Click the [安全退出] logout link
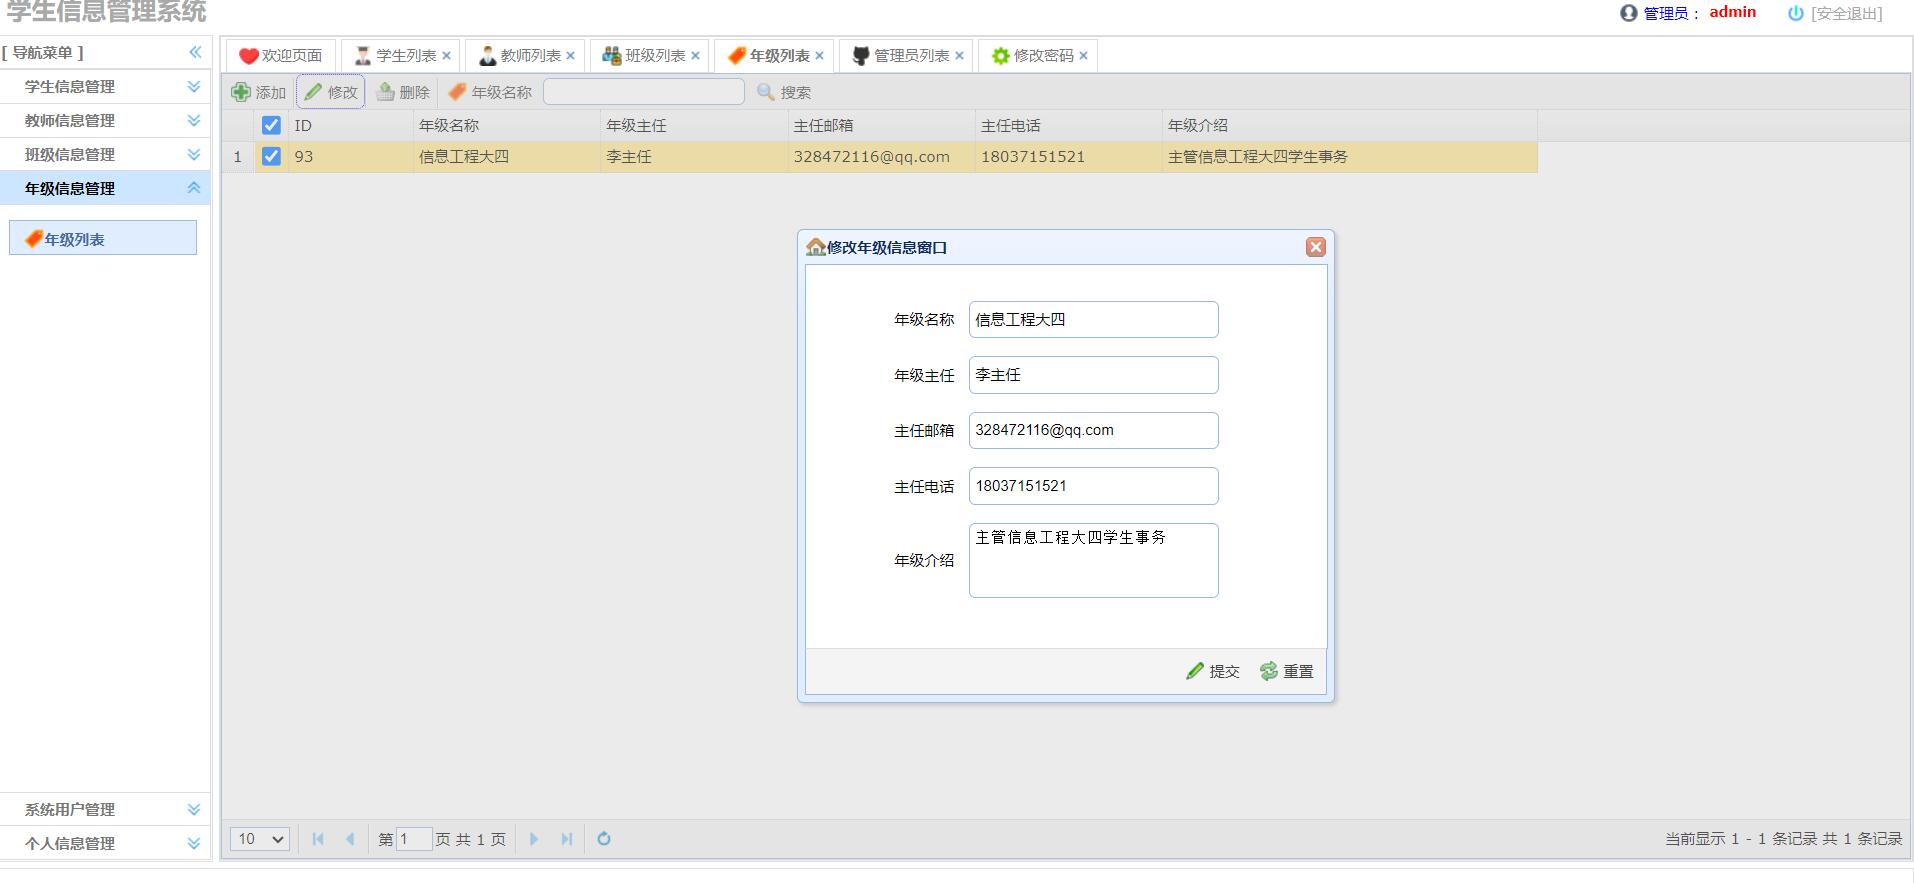This screenshot has width=1914, height=883. click(x=1846, y=13)
